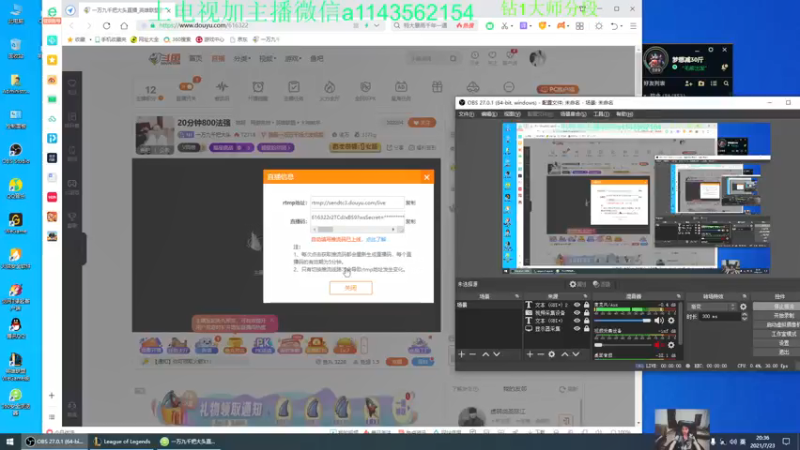Move scene down in OBS scenes toolbar
Screen dimensions: 800x450
click(x=496, y=354)
